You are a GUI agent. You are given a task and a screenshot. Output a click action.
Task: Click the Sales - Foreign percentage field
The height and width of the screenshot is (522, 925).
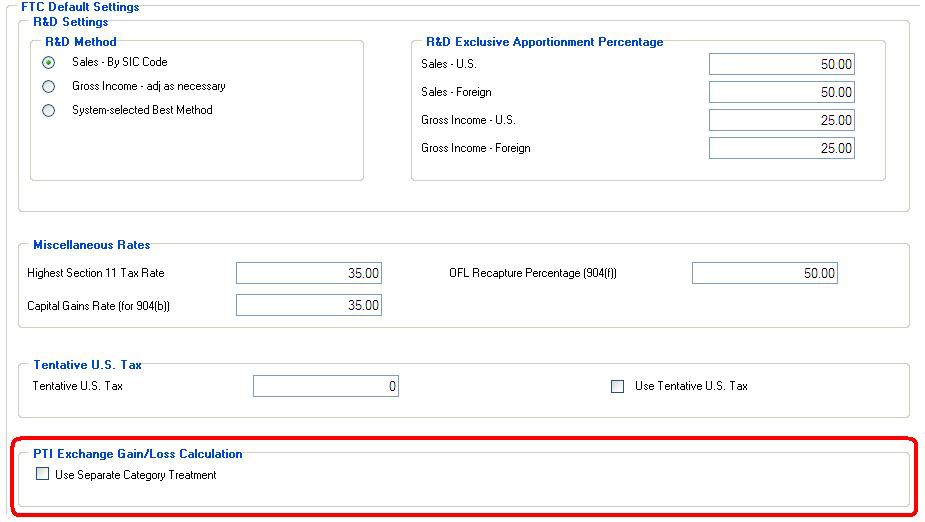(781, 92)
